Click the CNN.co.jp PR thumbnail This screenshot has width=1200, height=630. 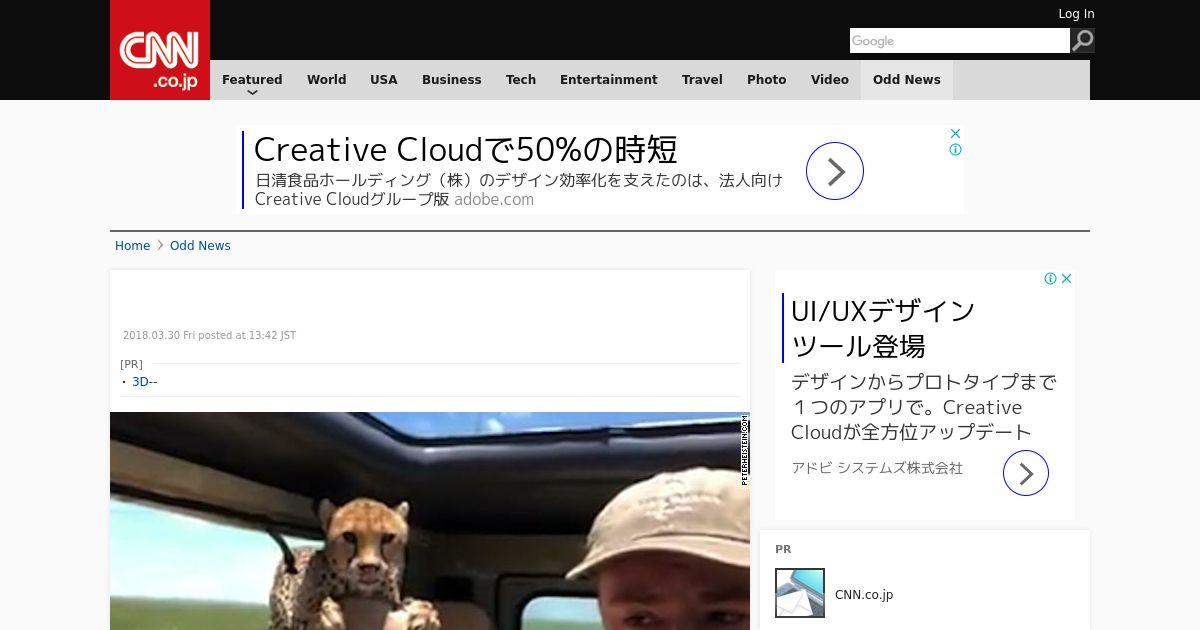(800, 593)
